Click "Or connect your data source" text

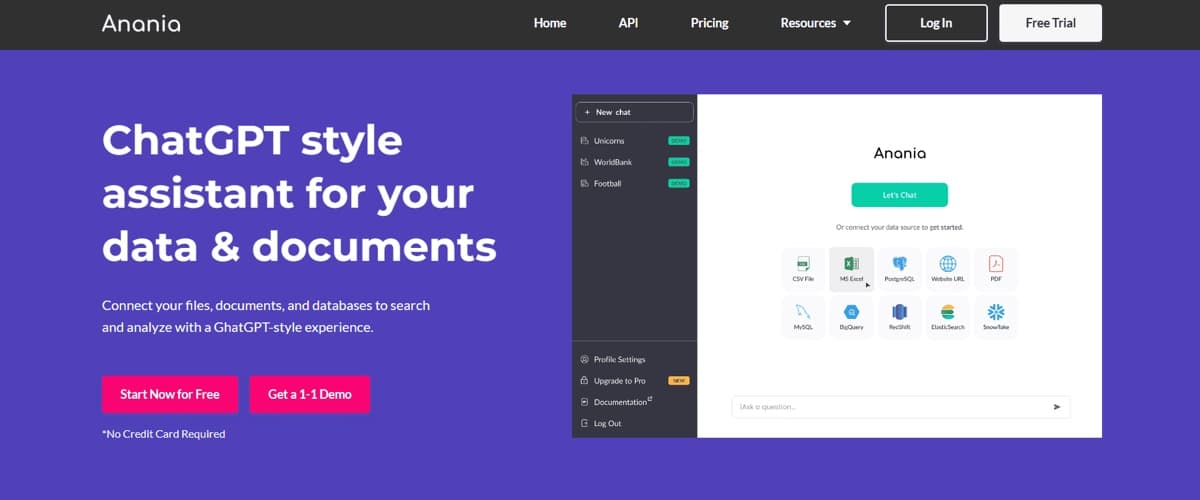point(899,227)
